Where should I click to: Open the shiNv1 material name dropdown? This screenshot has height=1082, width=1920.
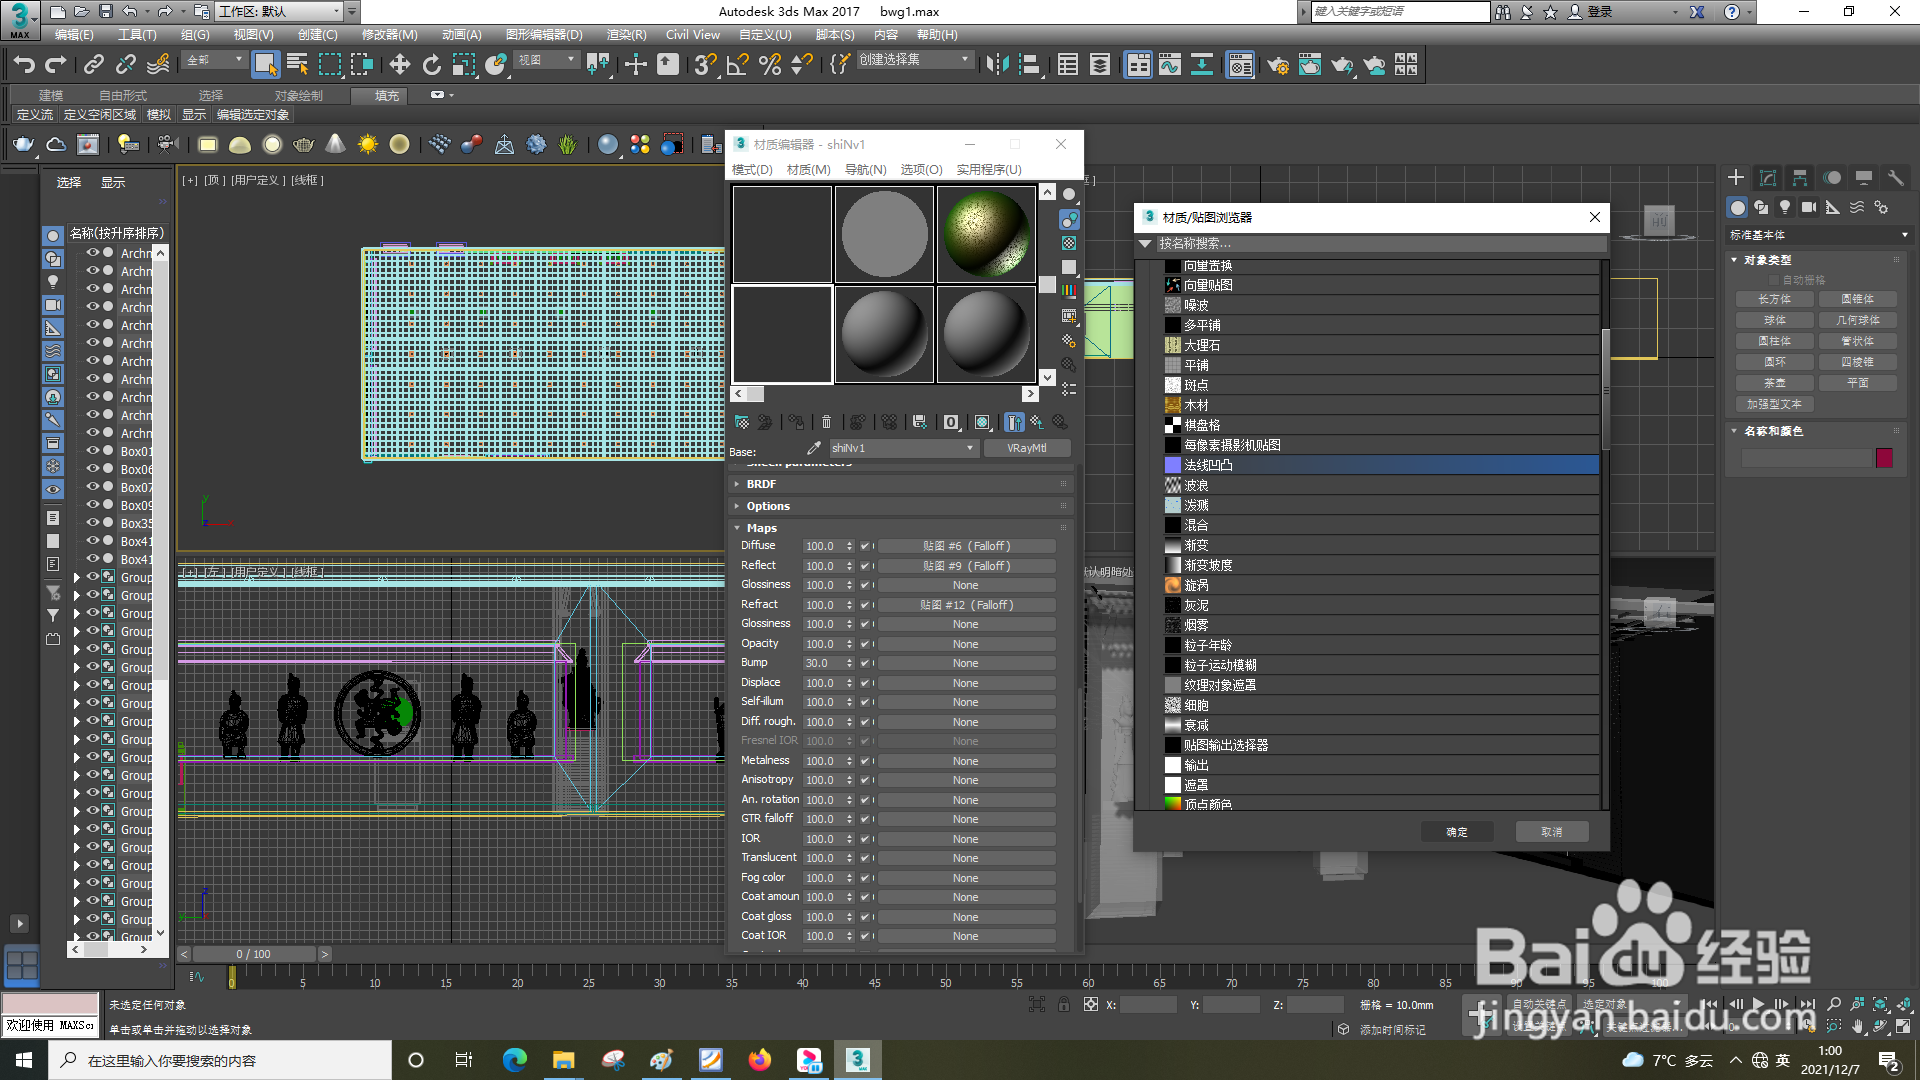click(x=970, y=449)
